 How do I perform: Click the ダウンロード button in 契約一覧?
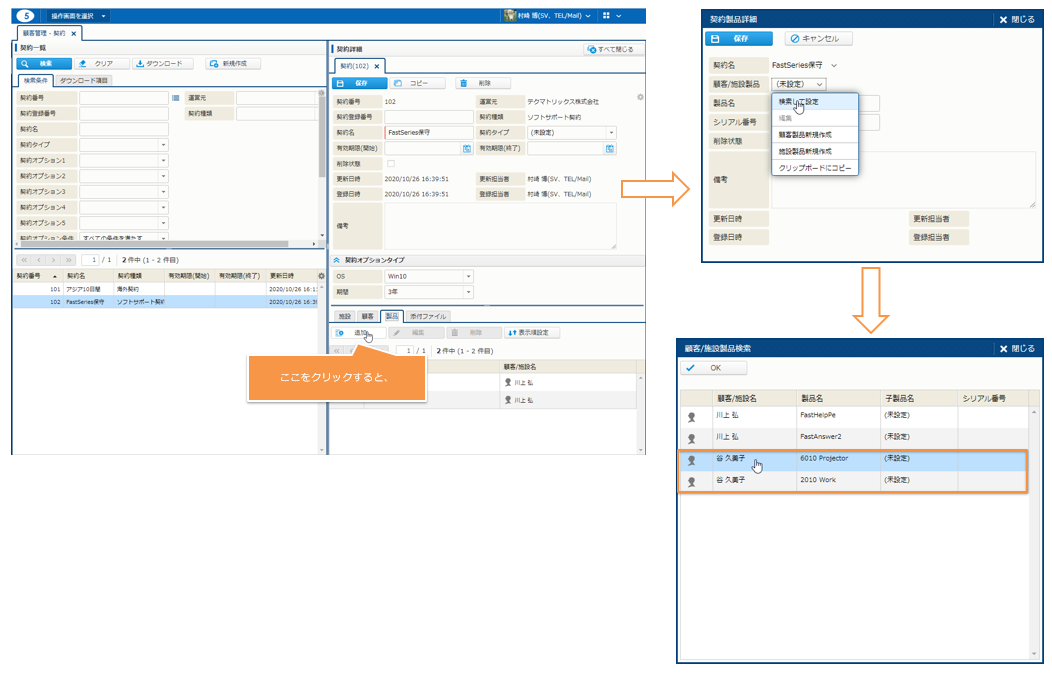point(164,63)
